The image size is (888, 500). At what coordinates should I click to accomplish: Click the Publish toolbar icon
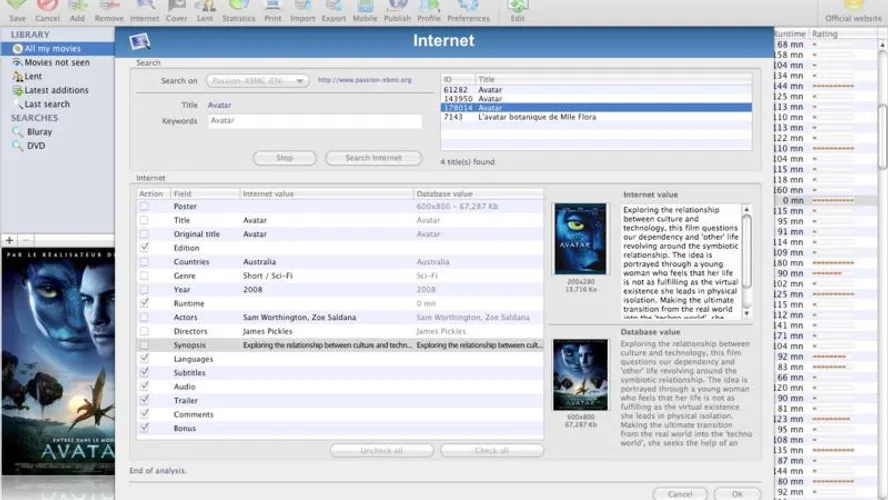pyautogui.click(x=397, y=10)
